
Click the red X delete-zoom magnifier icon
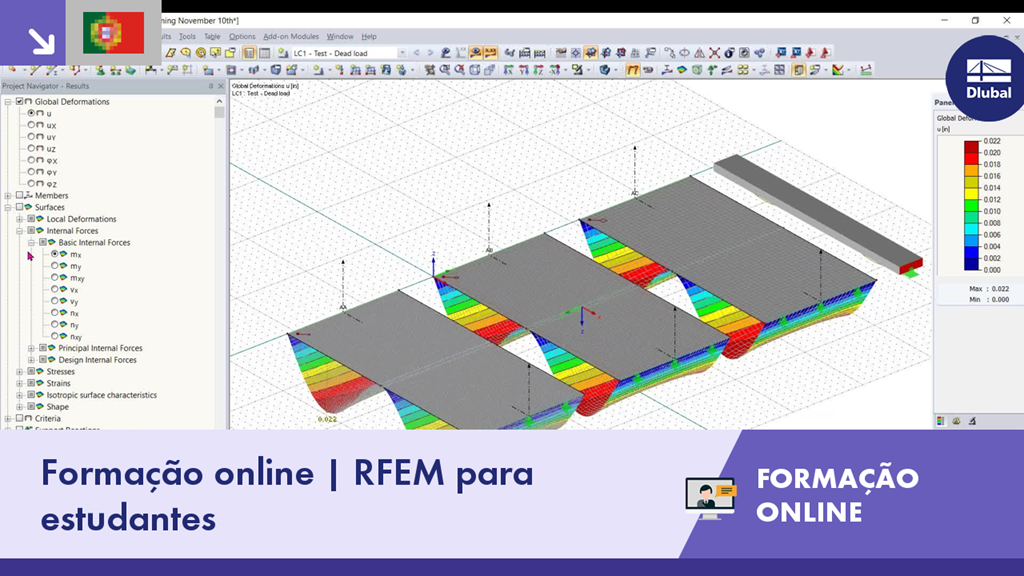[460, 70]
